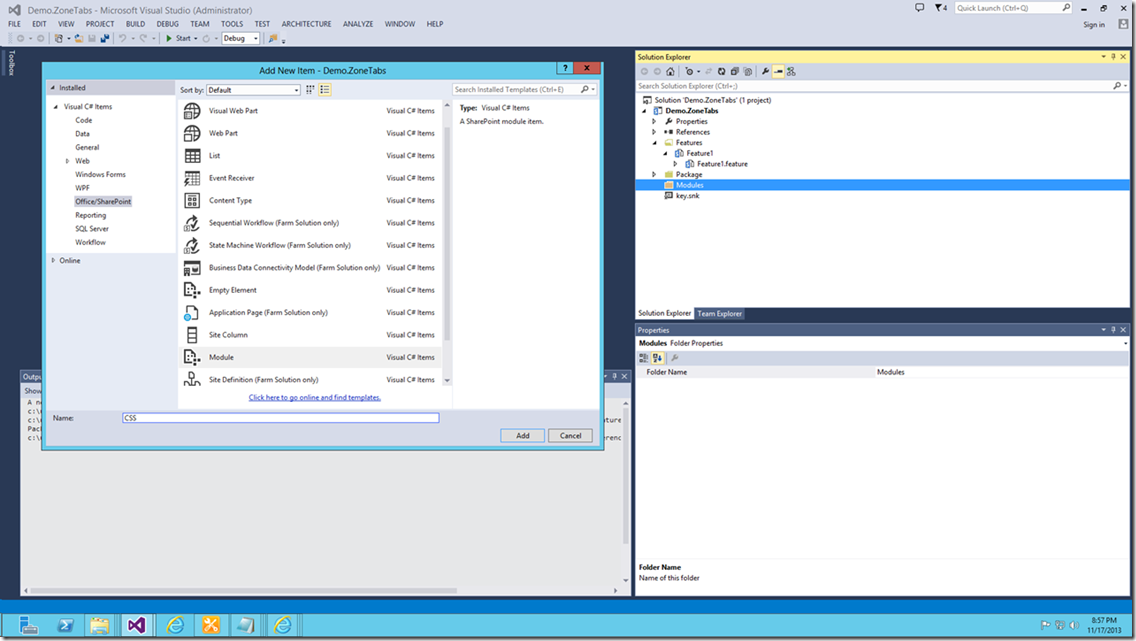Expand the References node in Solution Explorer
Viewport: 1136px width, 641px height.
click(654, 132)
